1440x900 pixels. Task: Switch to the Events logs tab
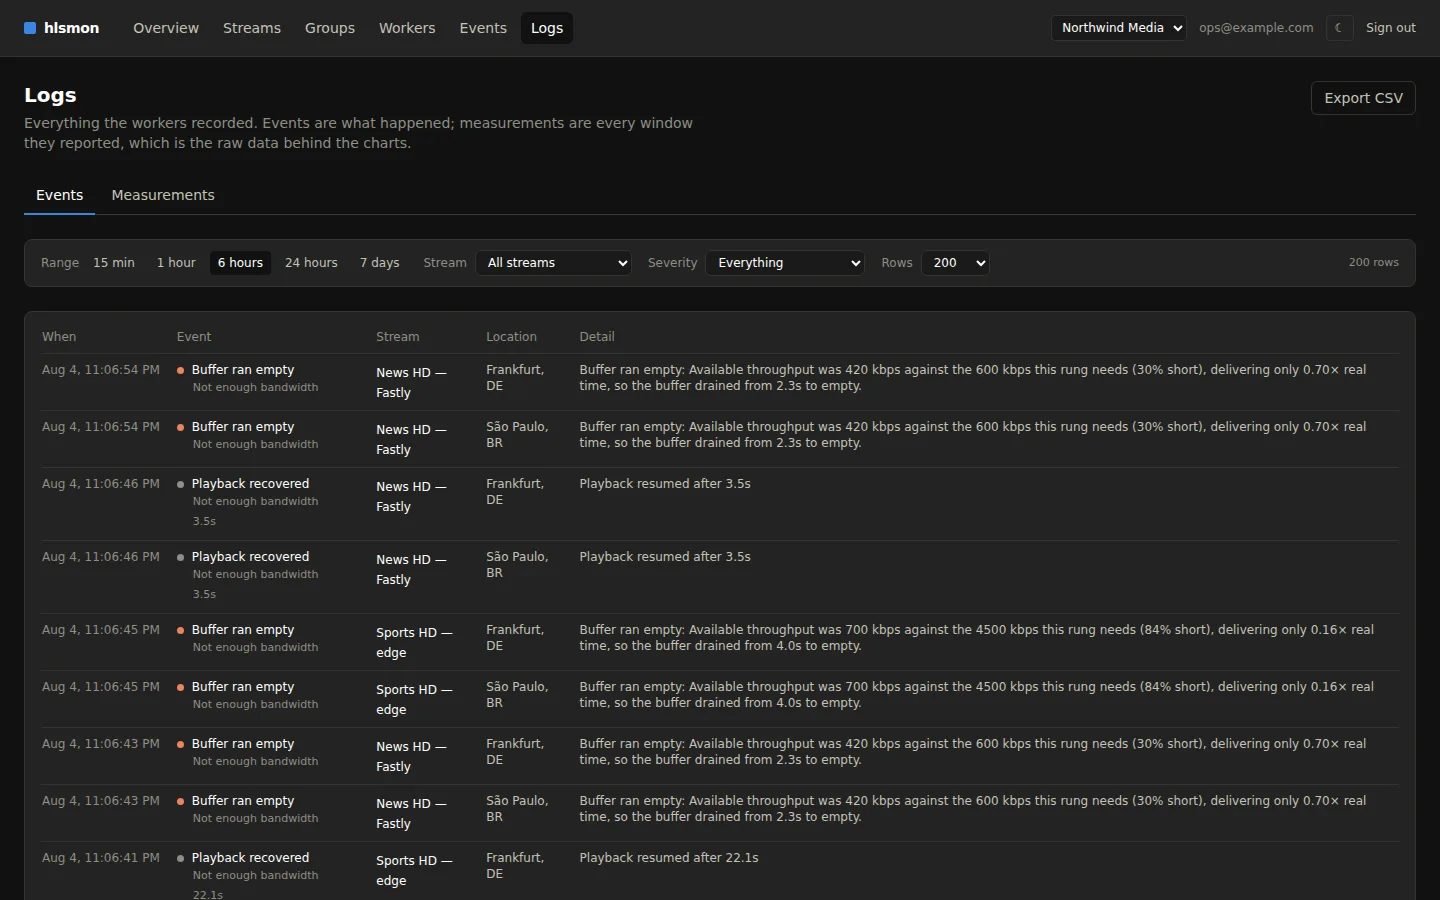(60, 195)
